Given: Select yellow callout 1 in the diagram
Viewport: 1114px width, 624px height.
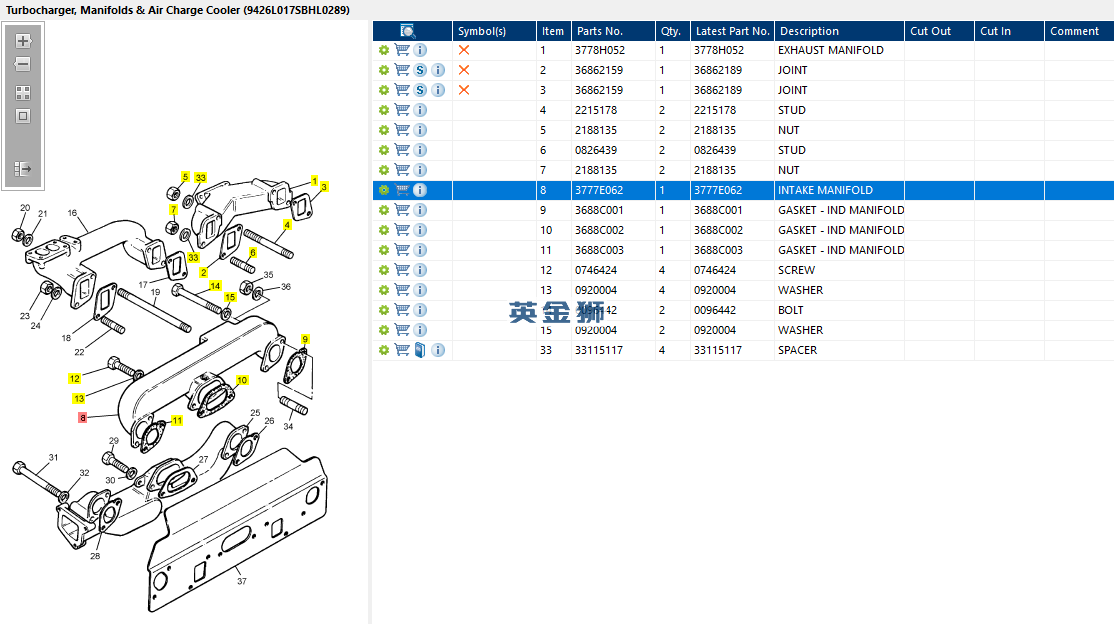Looking at the screenshot, I should 314,181.
